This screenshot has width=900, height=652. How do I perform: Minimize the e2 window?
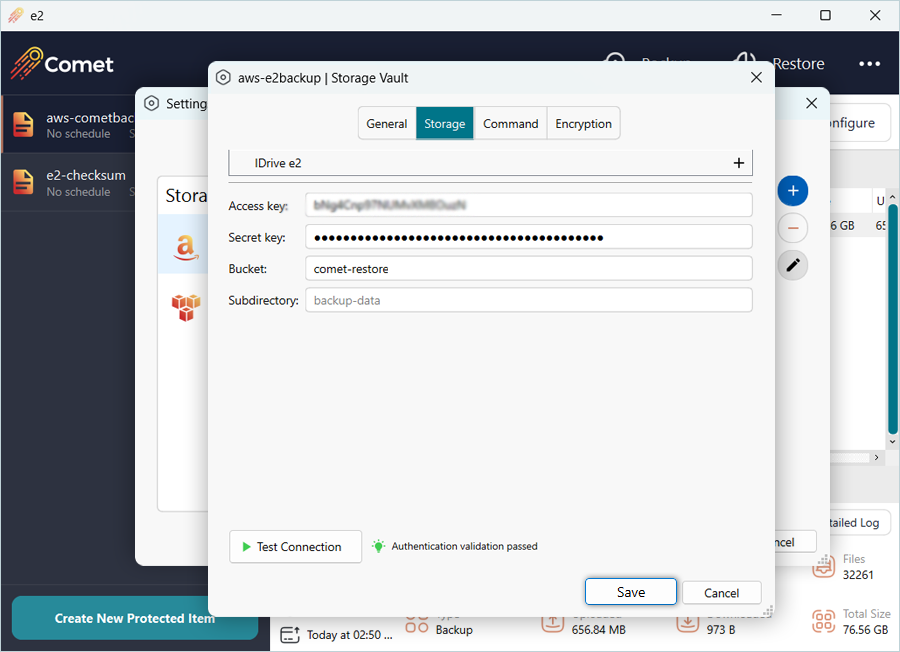[777, 15]
